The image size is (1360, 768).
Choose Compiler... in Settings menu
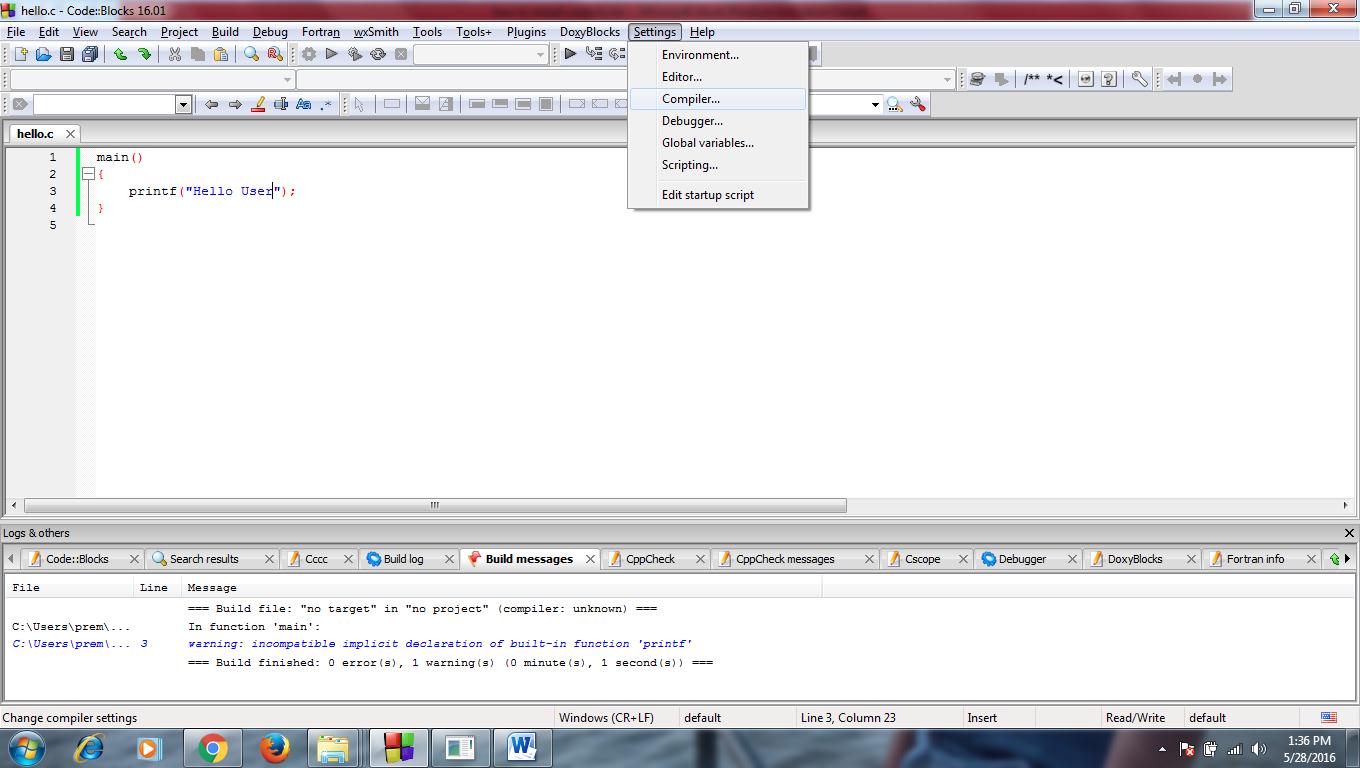(x=718, y=99)
